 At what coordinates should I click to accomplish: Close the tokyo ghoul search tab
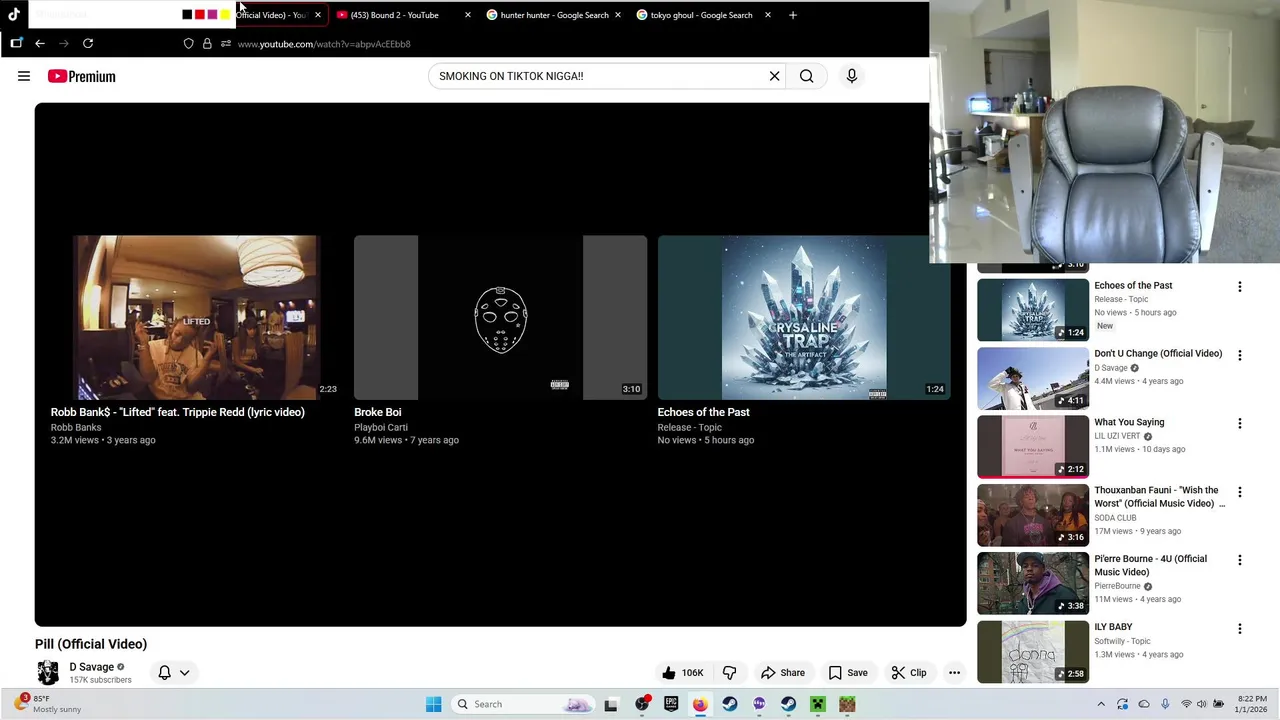(x=767, y=15)
